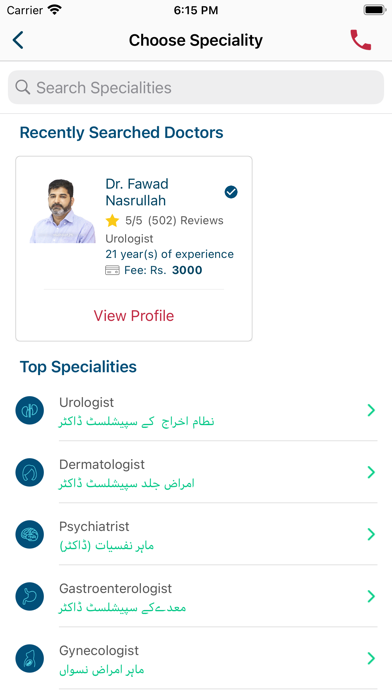Tap the Dr. Fawad Nasrullah name
Viewport: 392px width, 696px height.
(137, 192)
